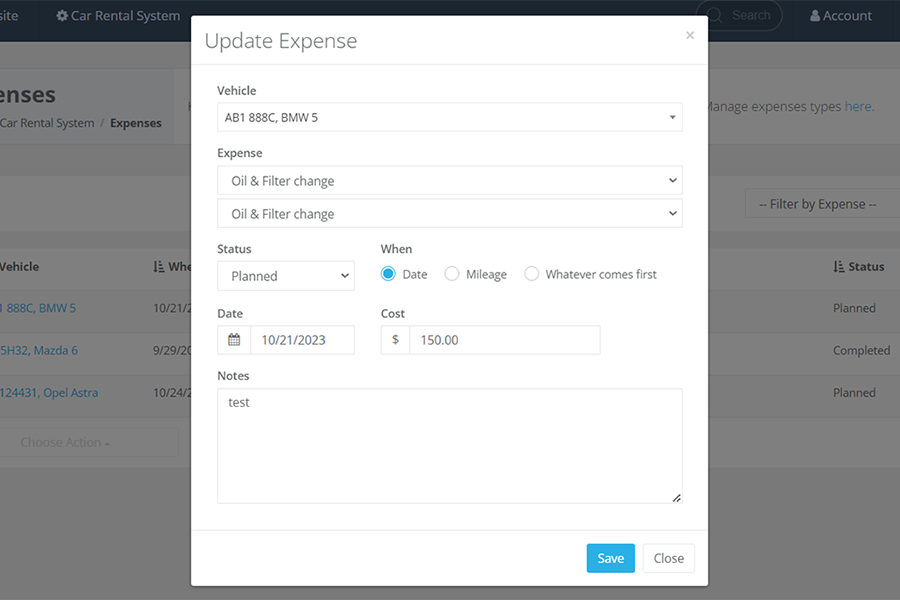Expand the first Expense dropdown
This screenshot has width=900, height=600.
click(x=449, y=181)
